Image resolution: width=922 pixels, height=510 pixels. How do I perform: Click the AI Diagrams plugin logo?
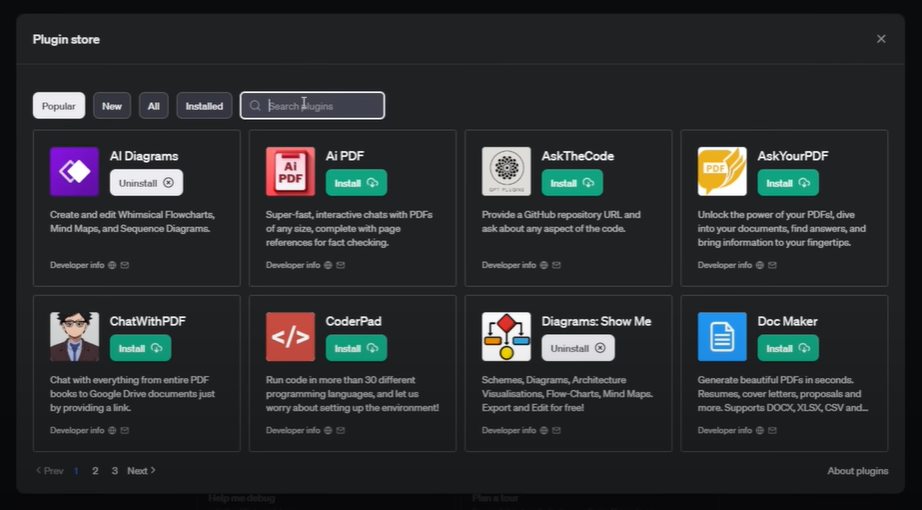tap(75, 171)
